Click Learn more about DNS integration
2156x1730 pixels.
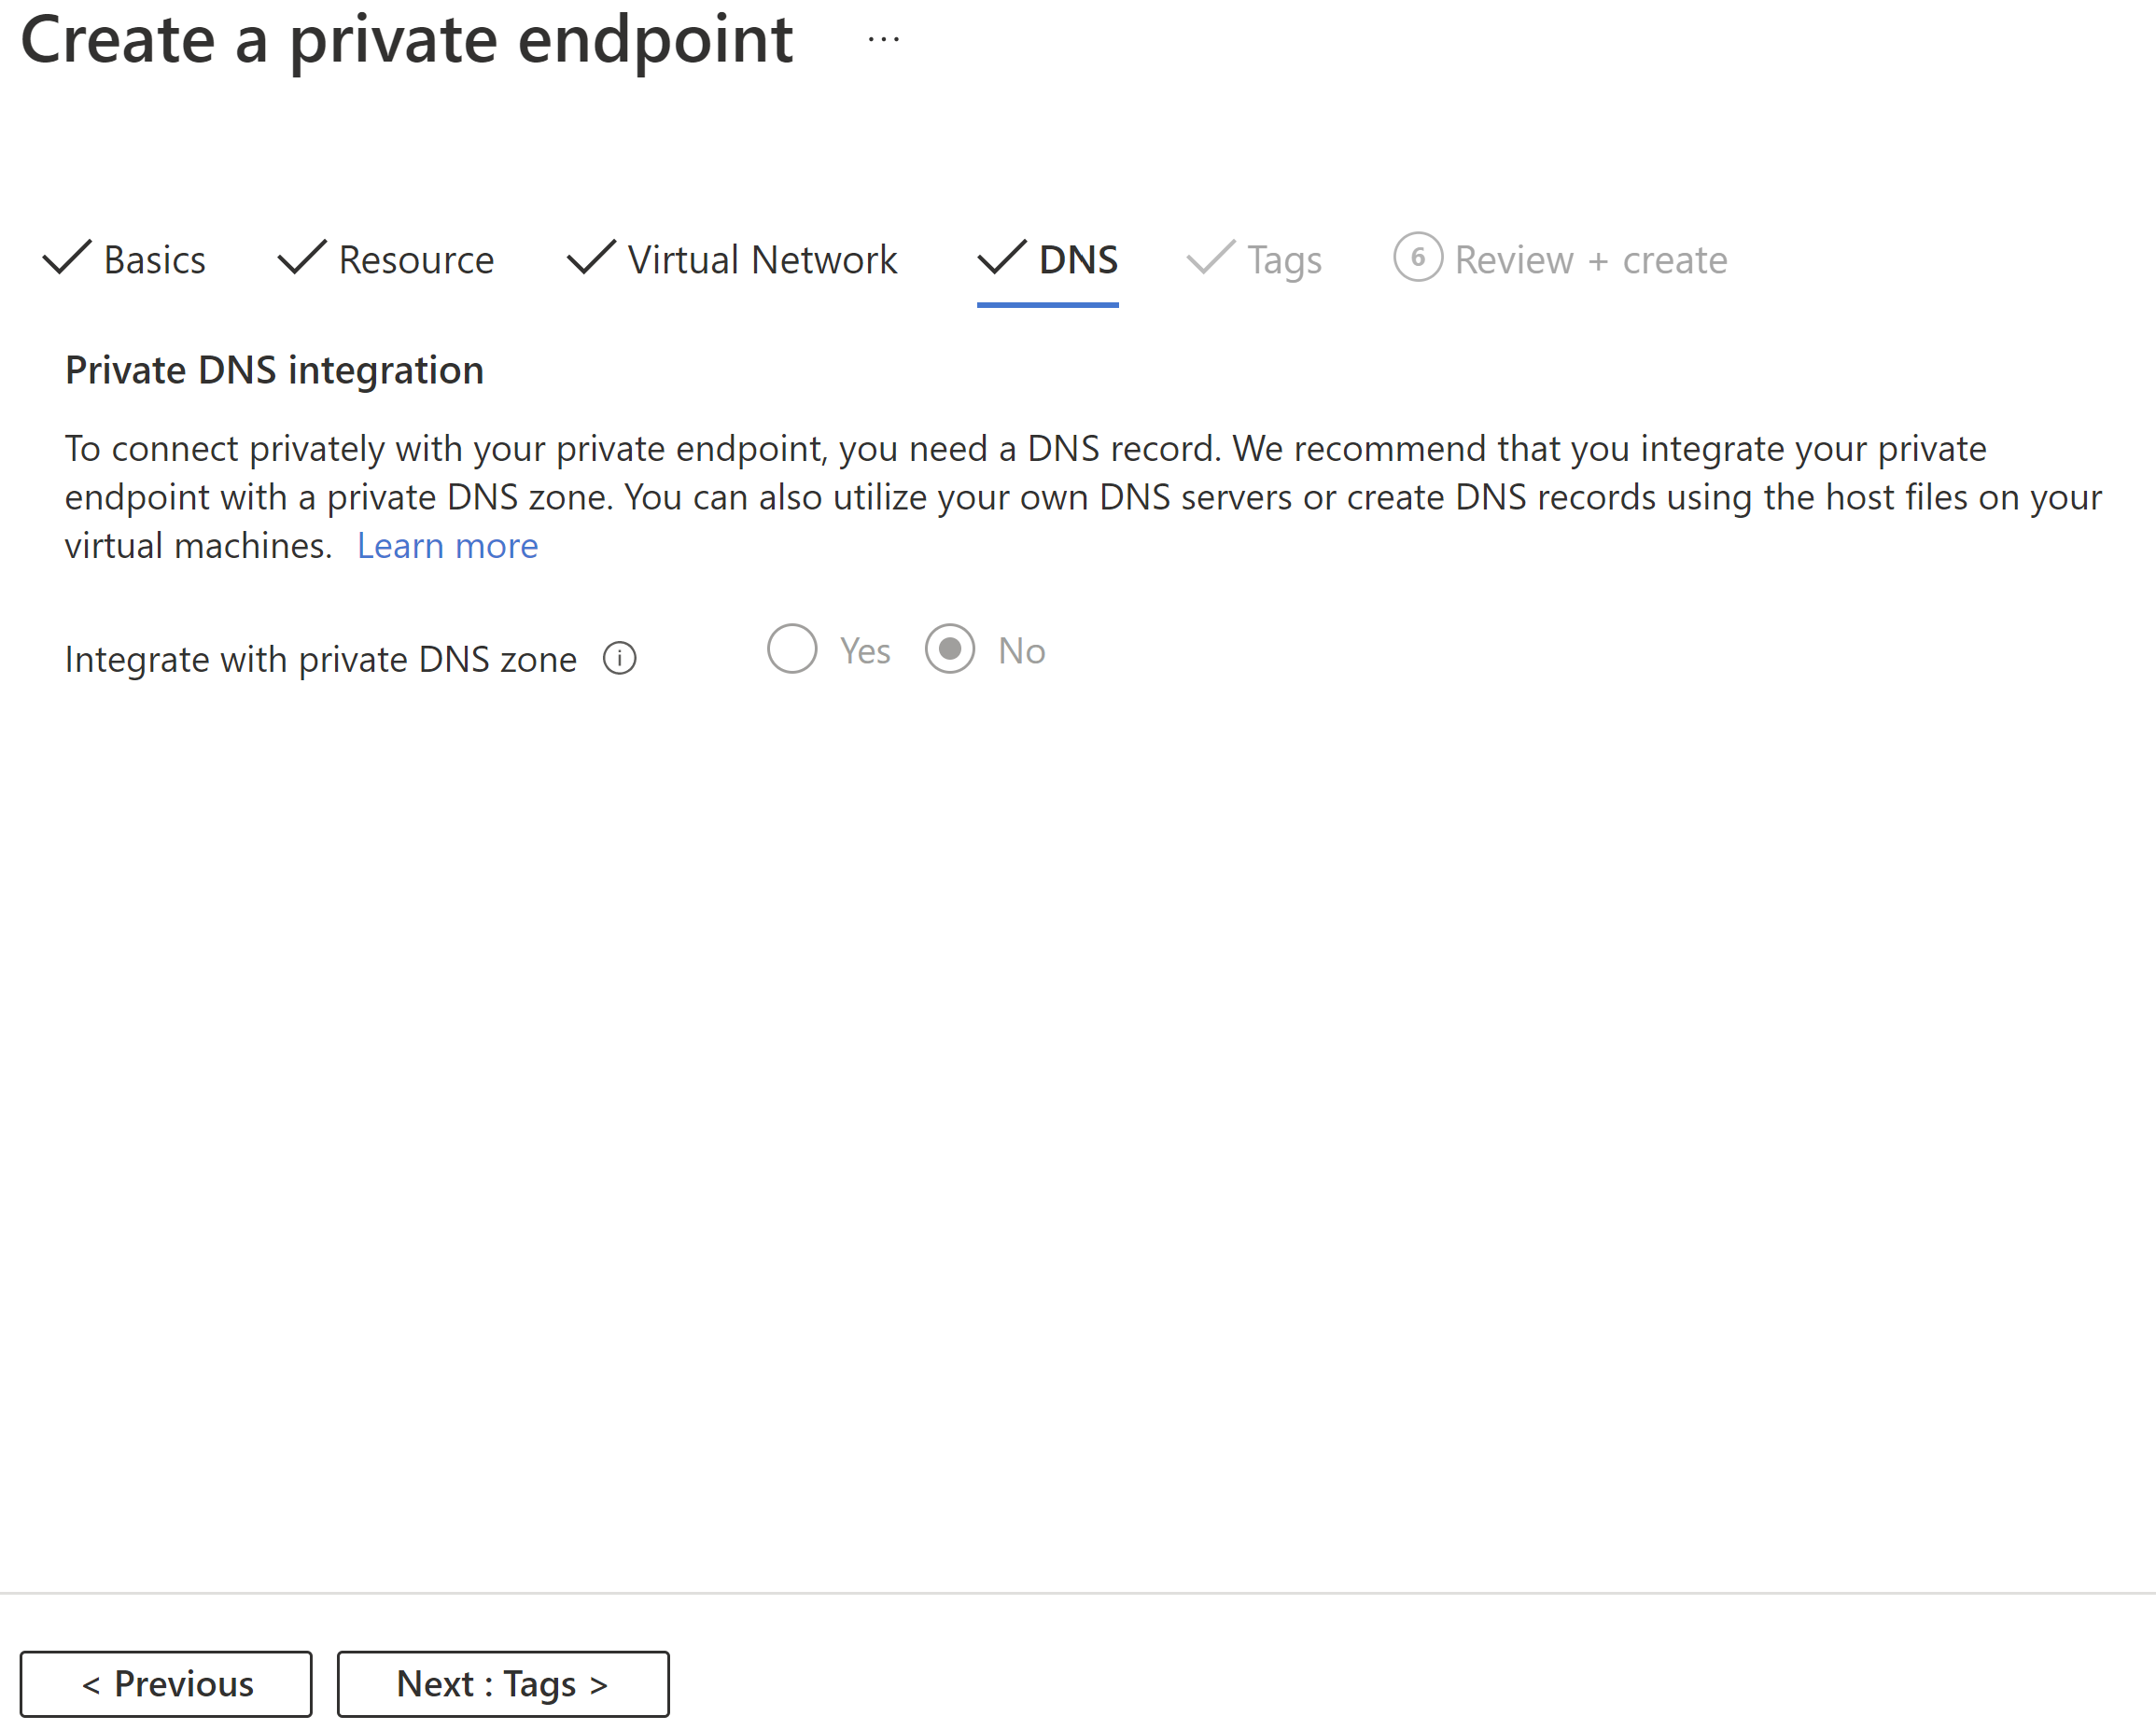449,546
